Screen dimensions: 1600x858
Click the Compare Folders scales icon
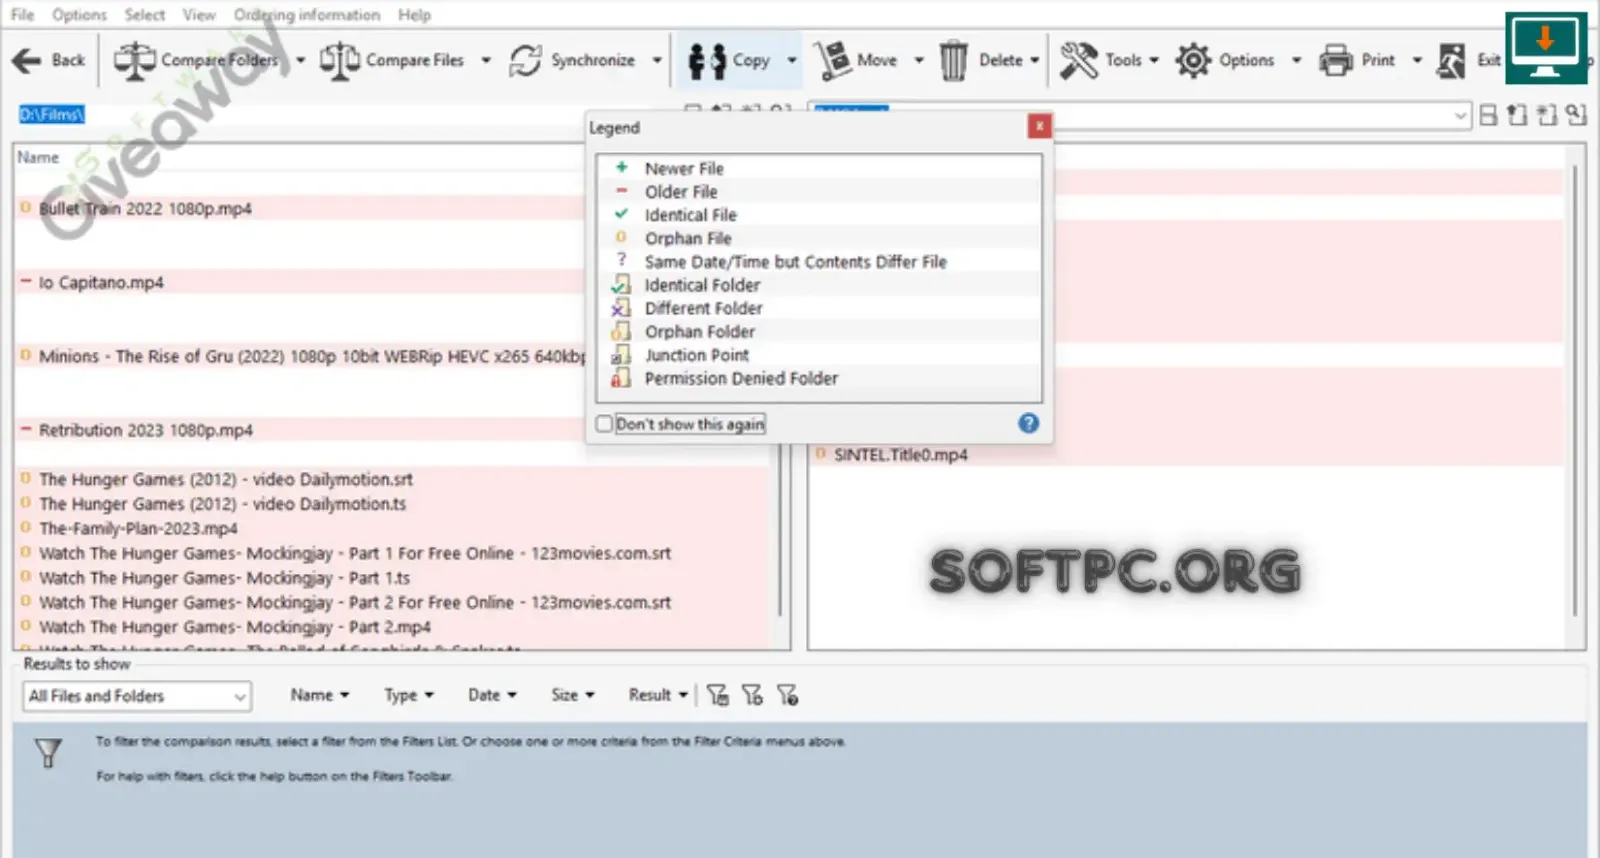[133, 60]
